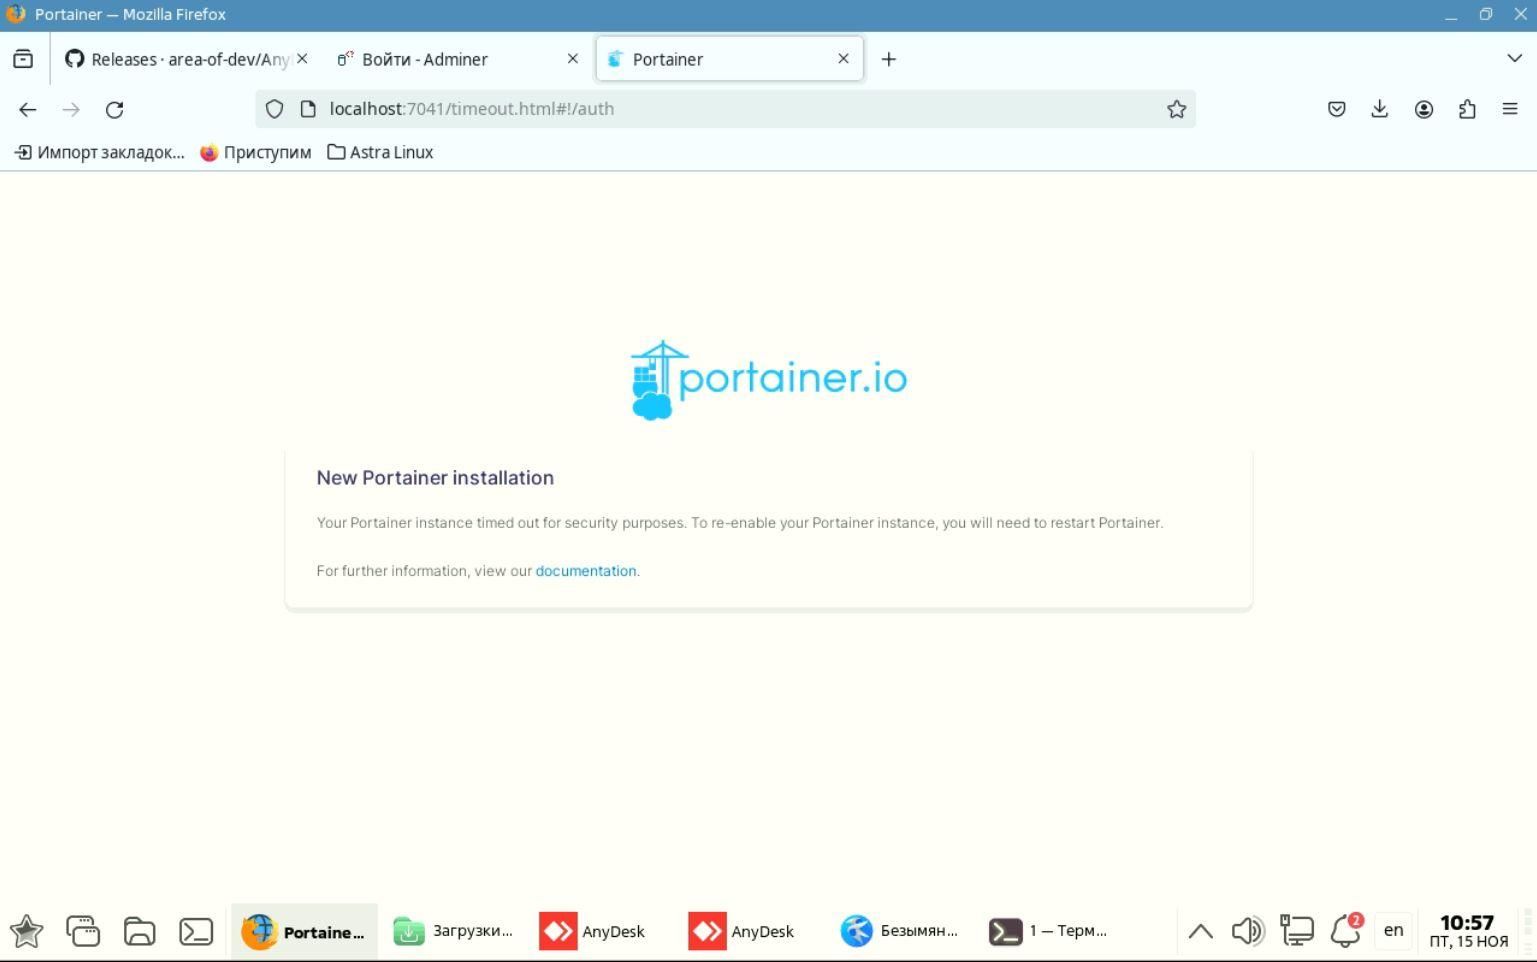Open the Downloads panel in Firefox
1537x962 pixels.
pyautogui.click(x=1380, y=109)
